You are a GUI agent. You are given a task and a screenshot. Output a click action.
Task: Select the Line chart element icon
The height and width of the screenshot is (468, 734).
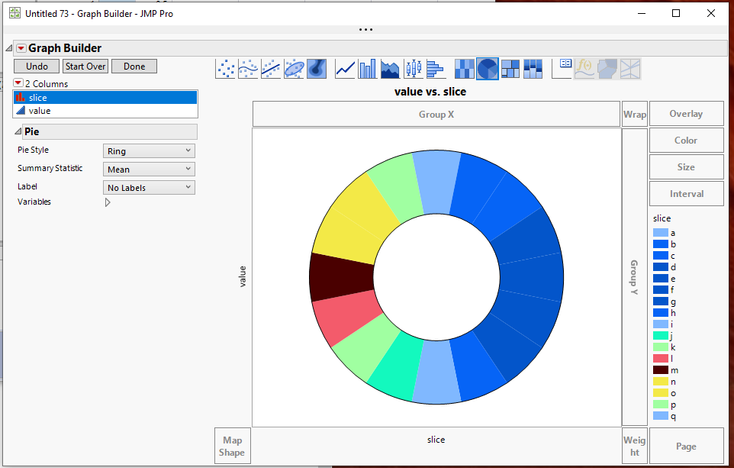(x=345, y=69)
